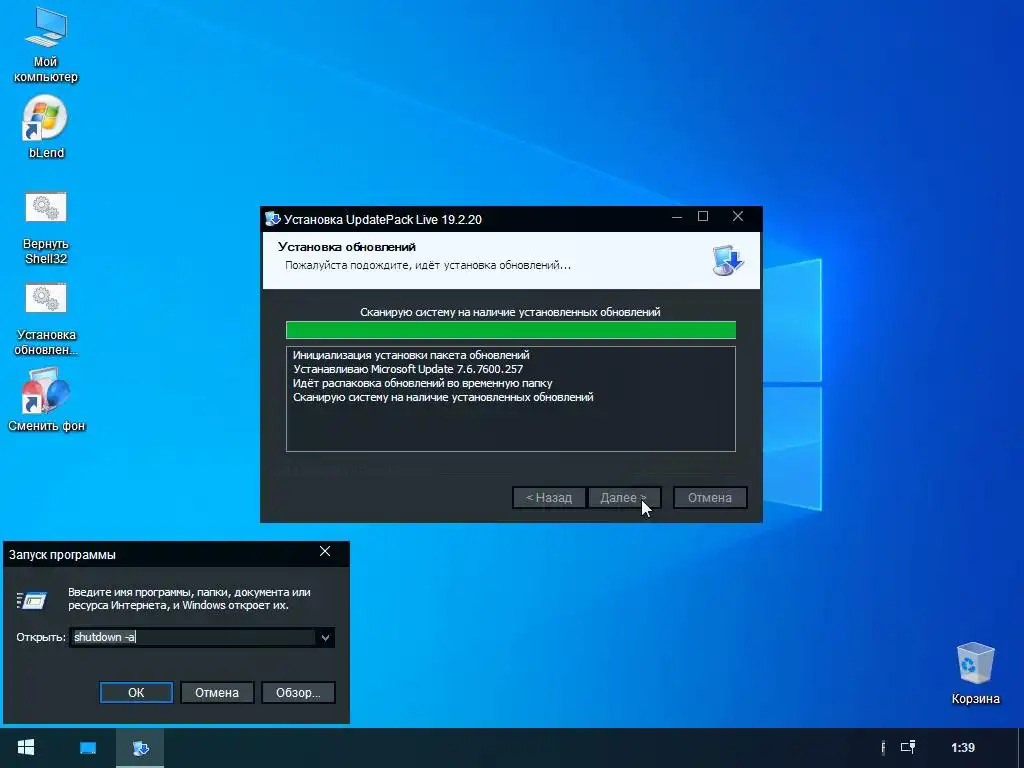
Task: Click the green installation progress bar
Action: pyautogui.click(x=511, y=330)
